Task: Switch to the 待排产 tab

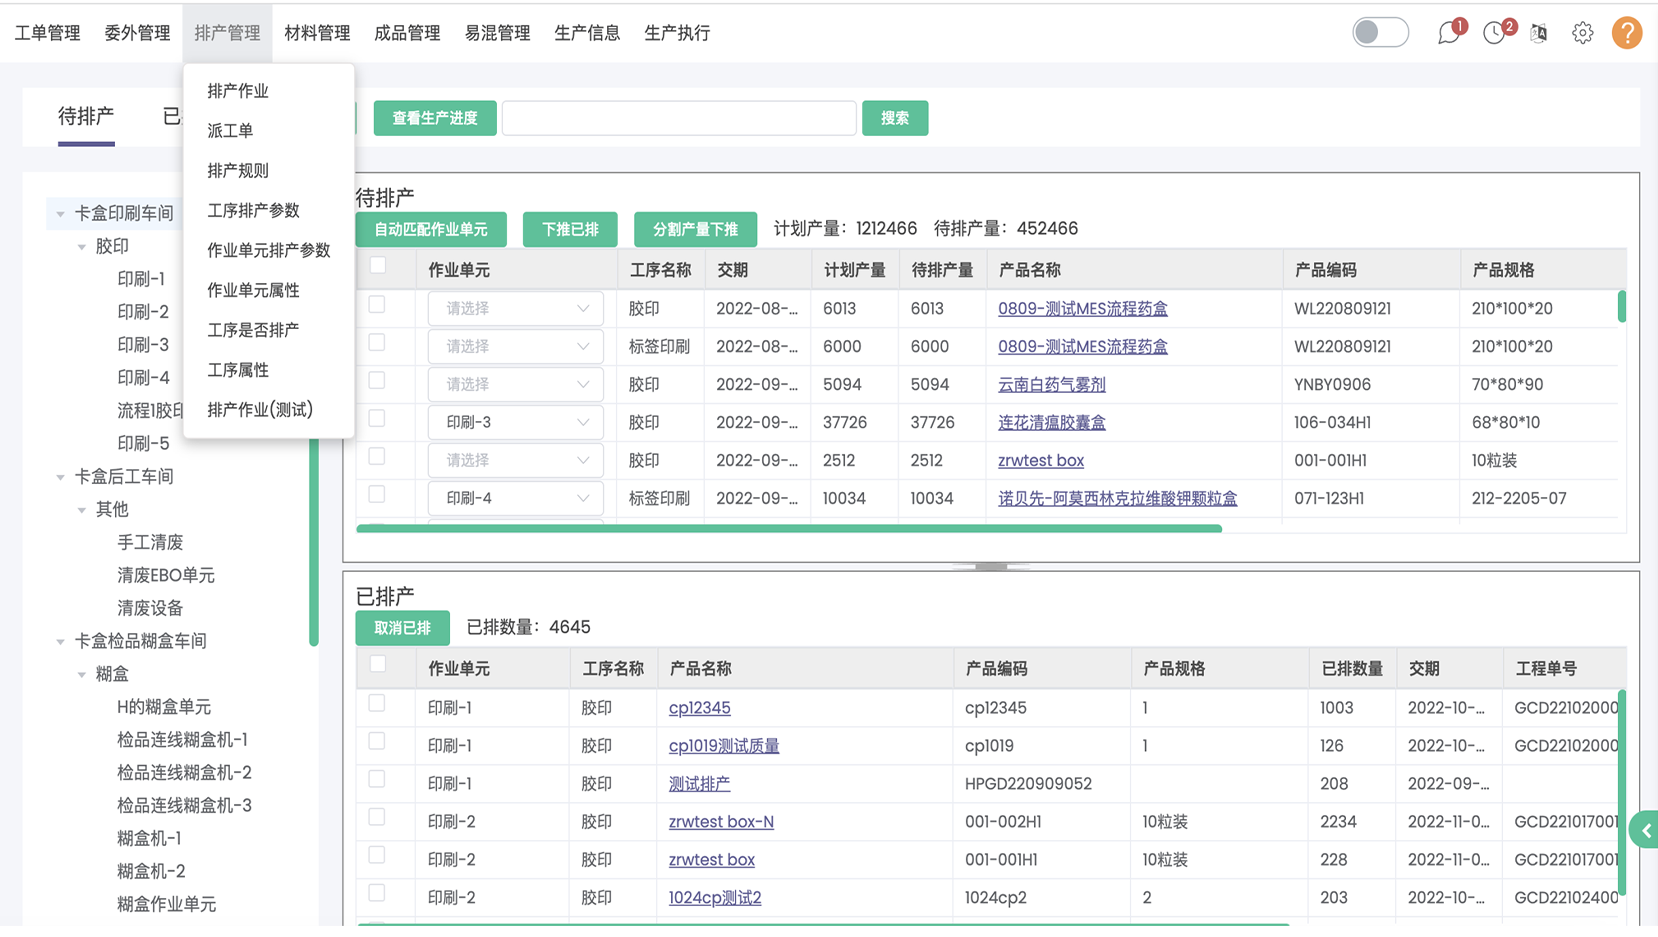Action: coord(86,117)
